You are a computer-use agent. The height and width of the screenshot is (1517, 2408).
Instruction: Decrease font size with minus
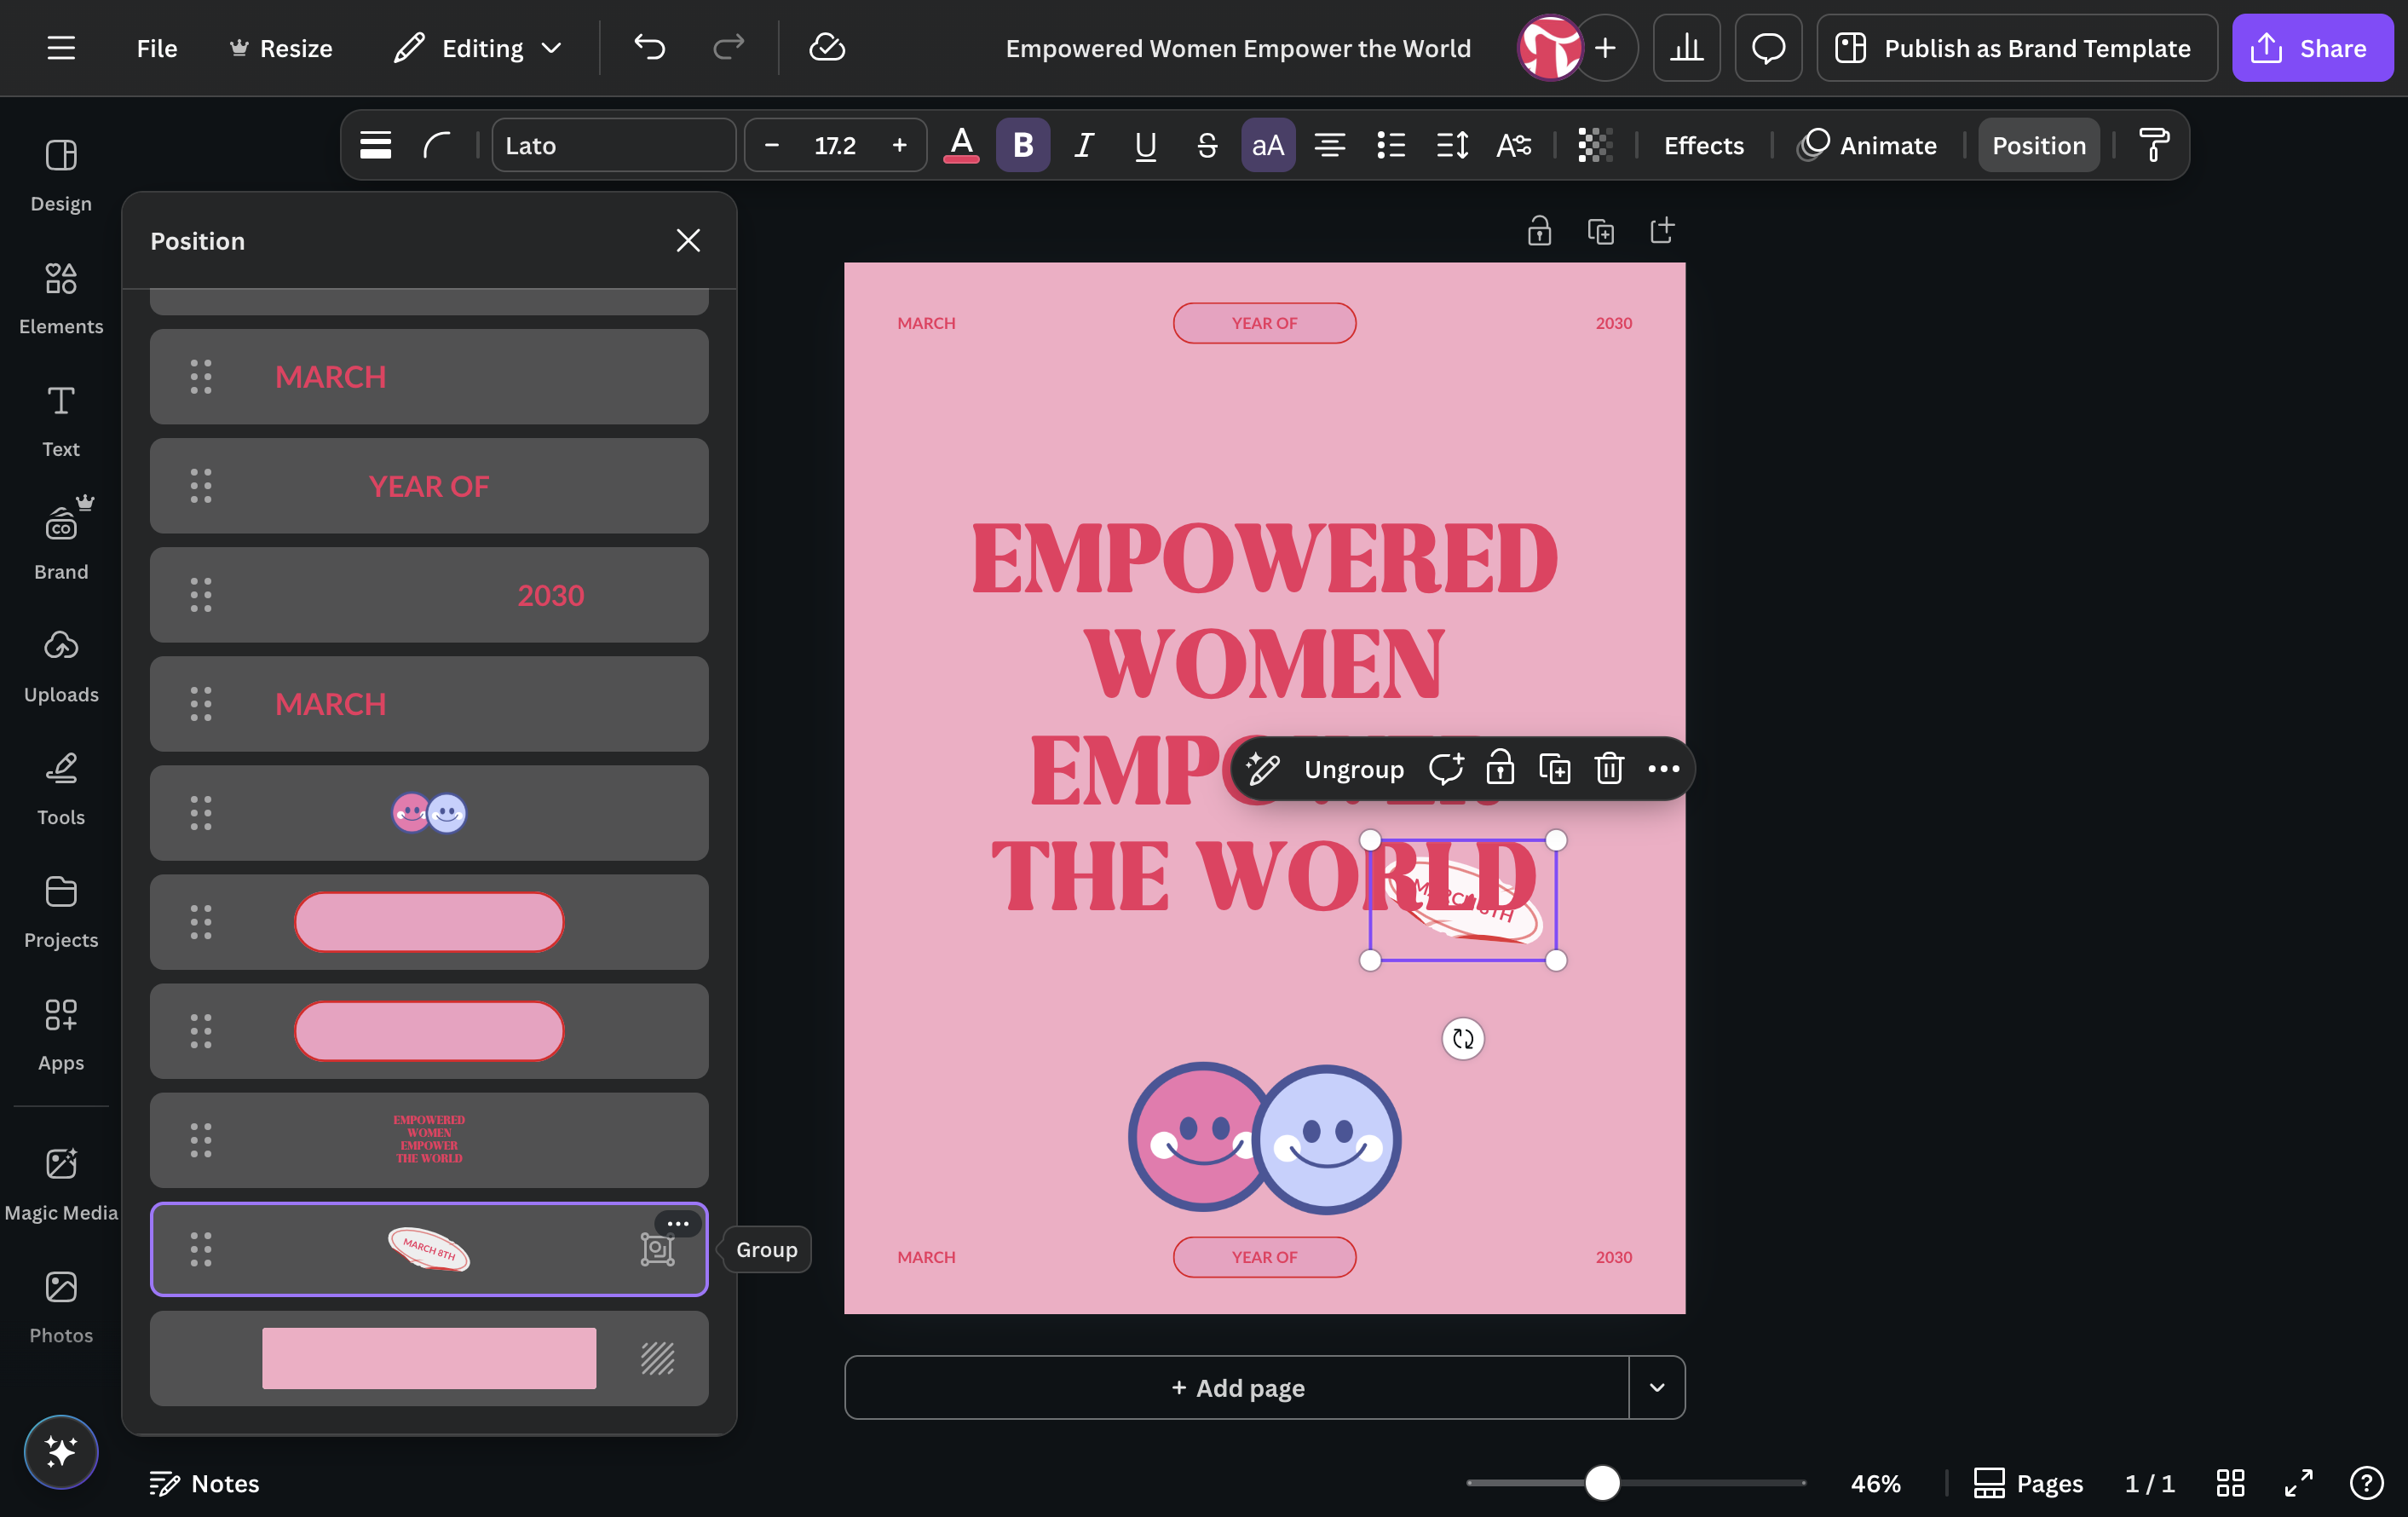pos(771,145)
